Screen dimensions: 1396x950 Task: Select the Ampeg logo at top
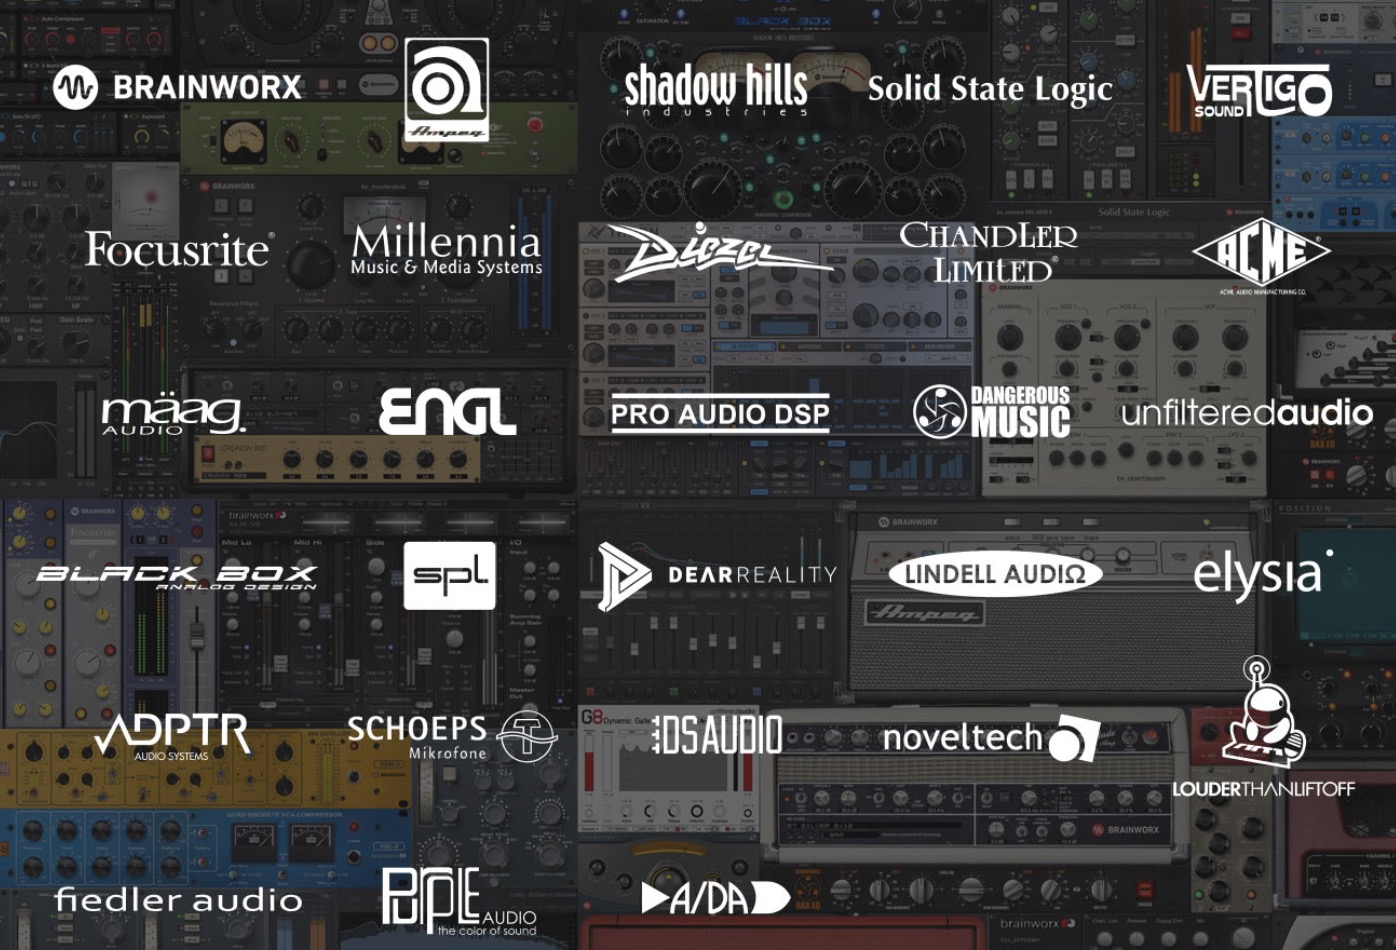tap(447, 90)
